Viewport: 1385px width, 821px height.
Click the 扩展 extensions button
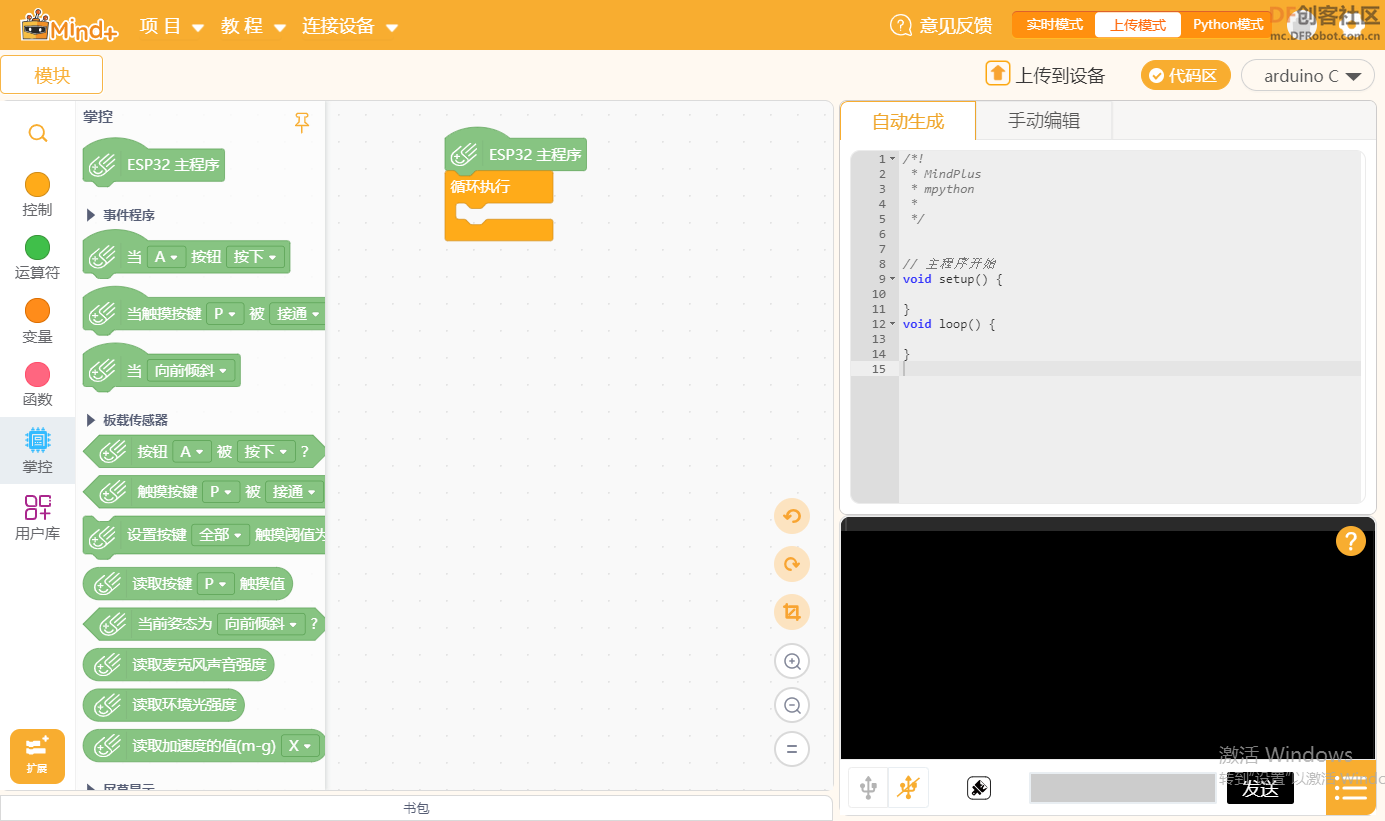click(37, 756)
